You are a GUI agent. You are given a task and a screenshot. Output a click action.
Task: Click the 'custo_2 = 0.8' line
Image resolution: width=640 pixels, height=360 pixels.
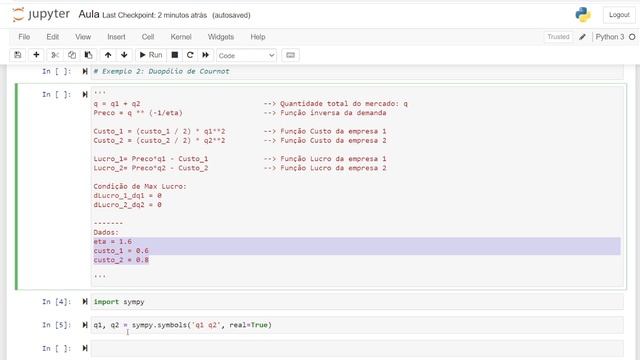pos(121,260)
